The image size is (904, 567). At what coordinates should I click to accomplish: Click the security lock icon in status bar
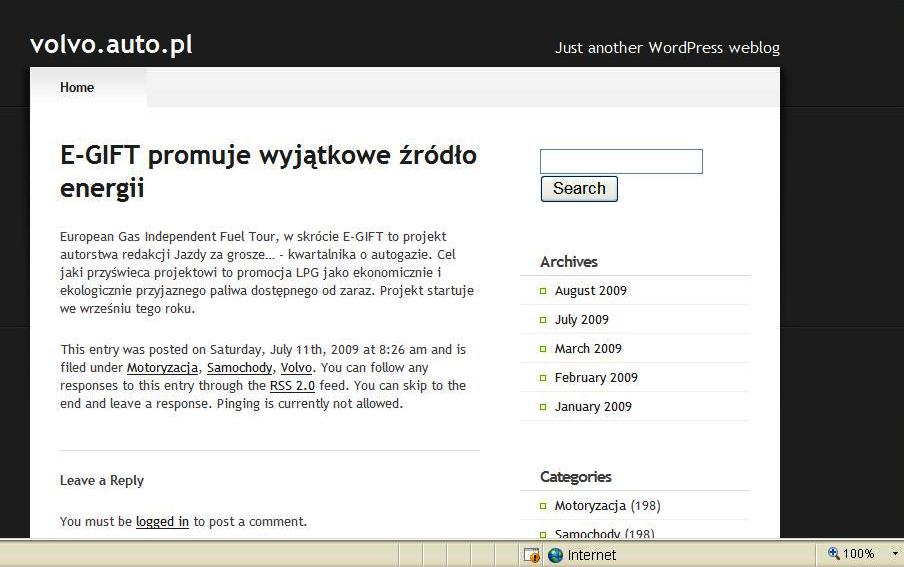coord(532,555)
